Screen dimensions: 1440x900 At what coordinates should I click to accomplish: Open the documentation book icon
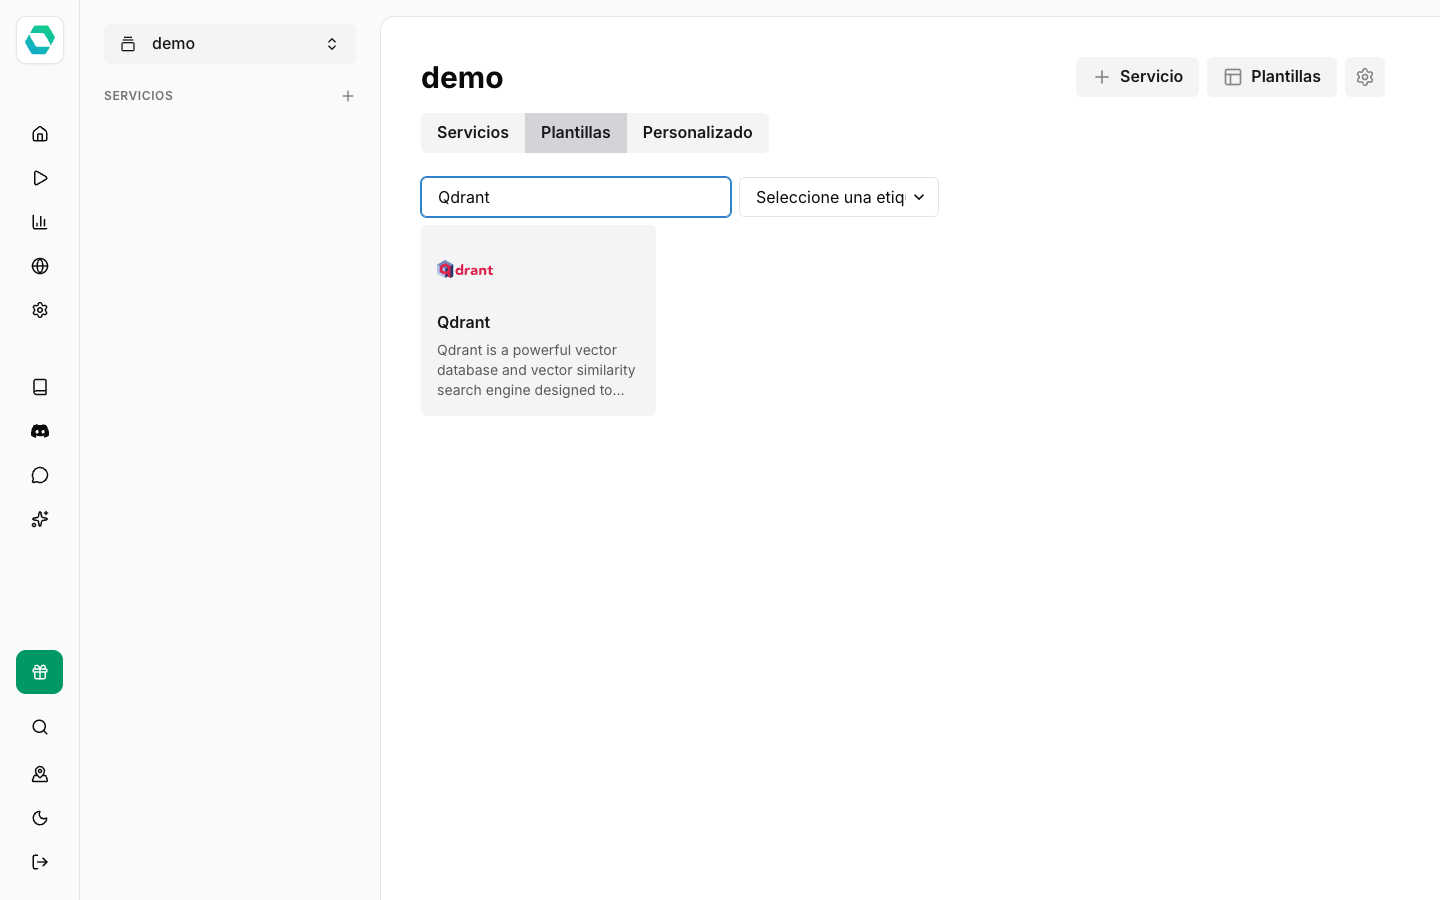(x=40, y=387)
